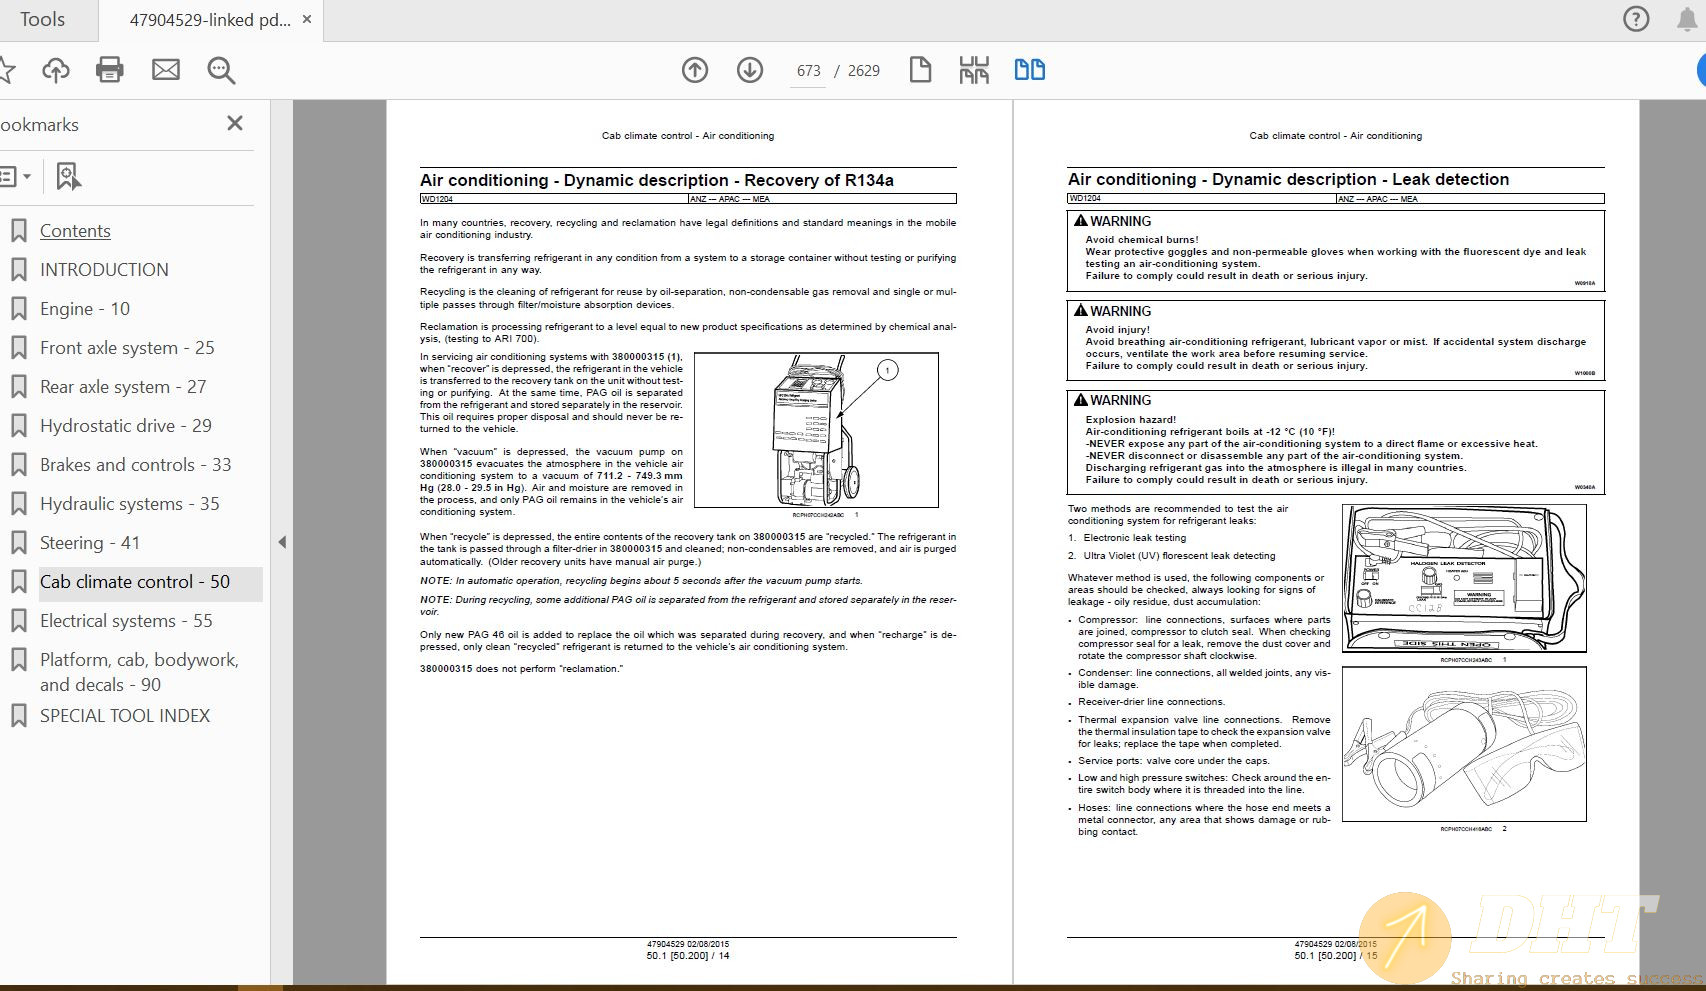This screenshot has height=991, width=1706.
Task: Click the recovery unit illustration
Action: tap(816, 431)
